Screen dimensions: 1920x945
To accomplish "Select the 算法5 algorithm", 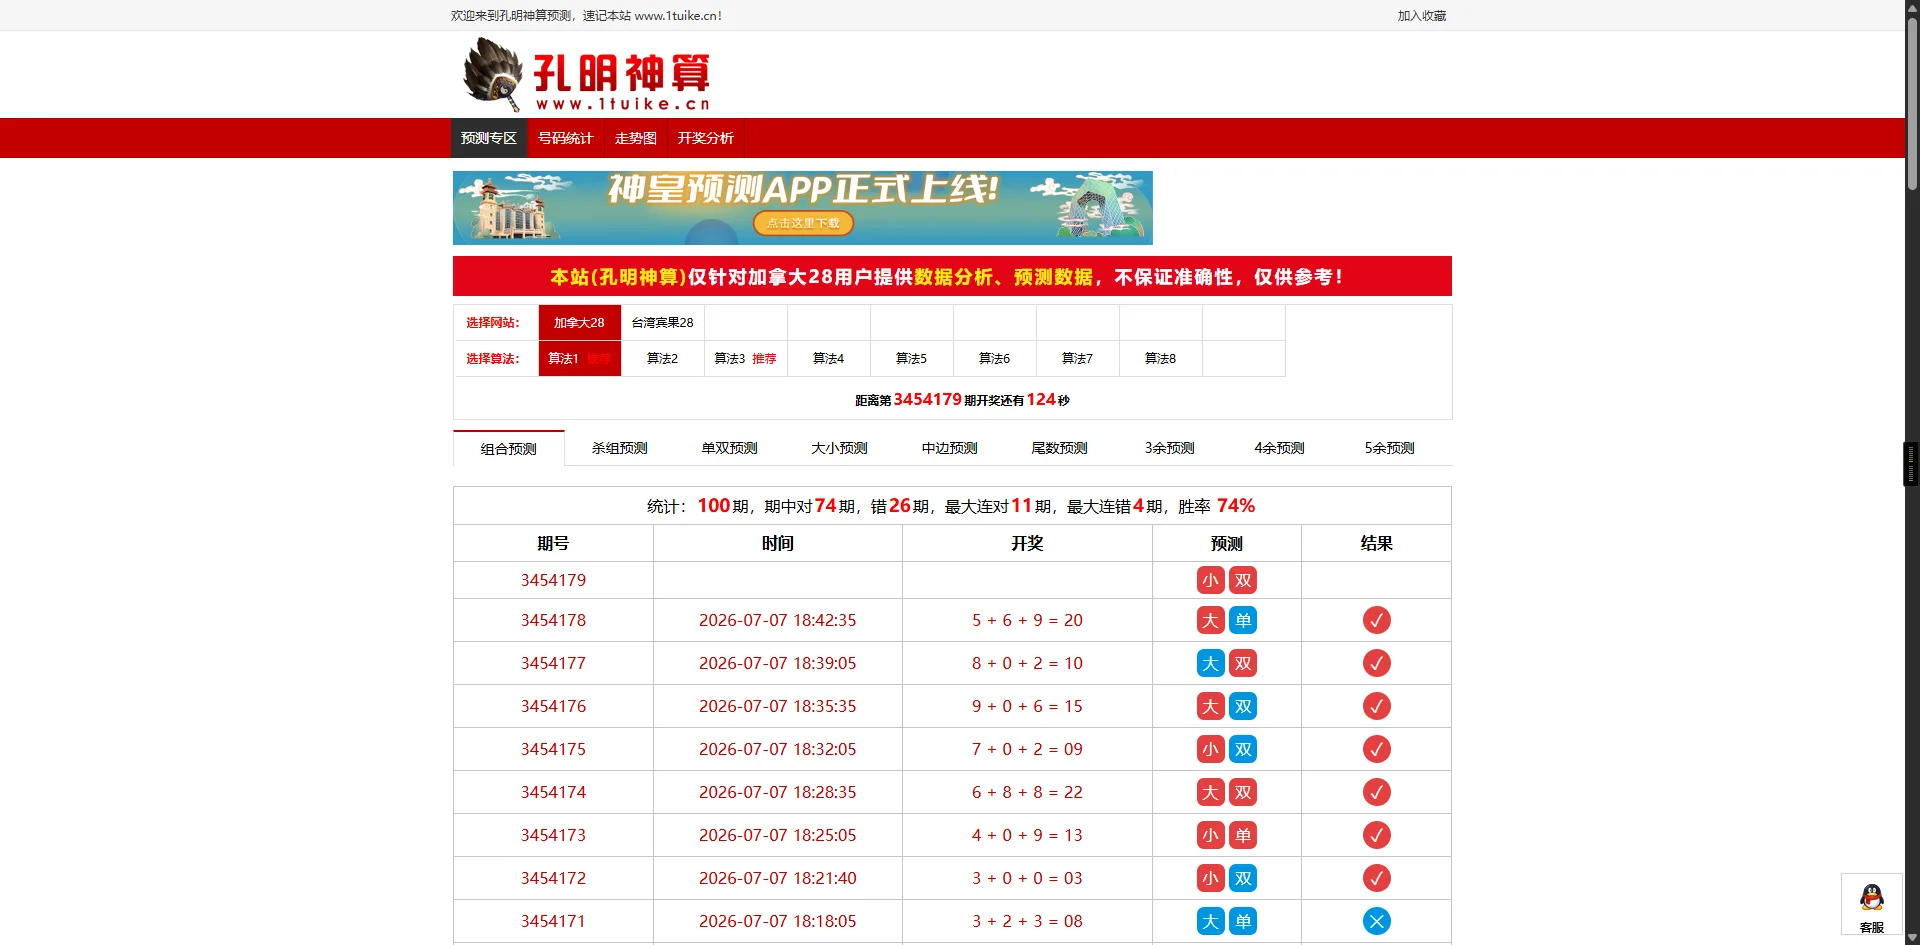I will click(x=912, y=359).
